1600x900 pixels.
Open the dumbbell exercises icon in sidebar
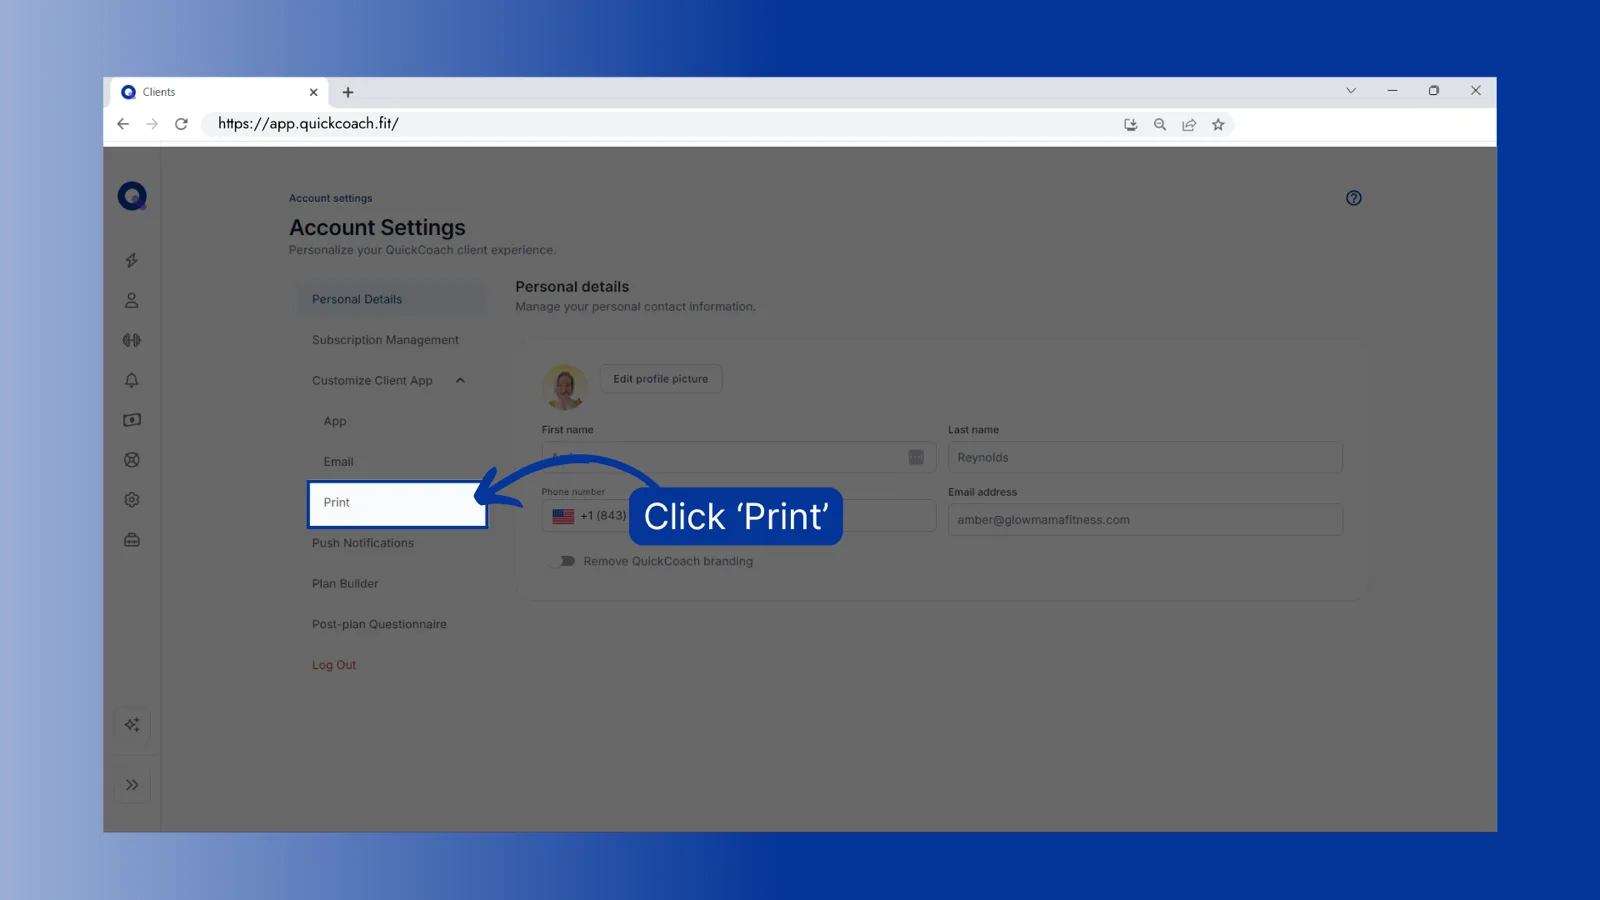coord(132,340)
